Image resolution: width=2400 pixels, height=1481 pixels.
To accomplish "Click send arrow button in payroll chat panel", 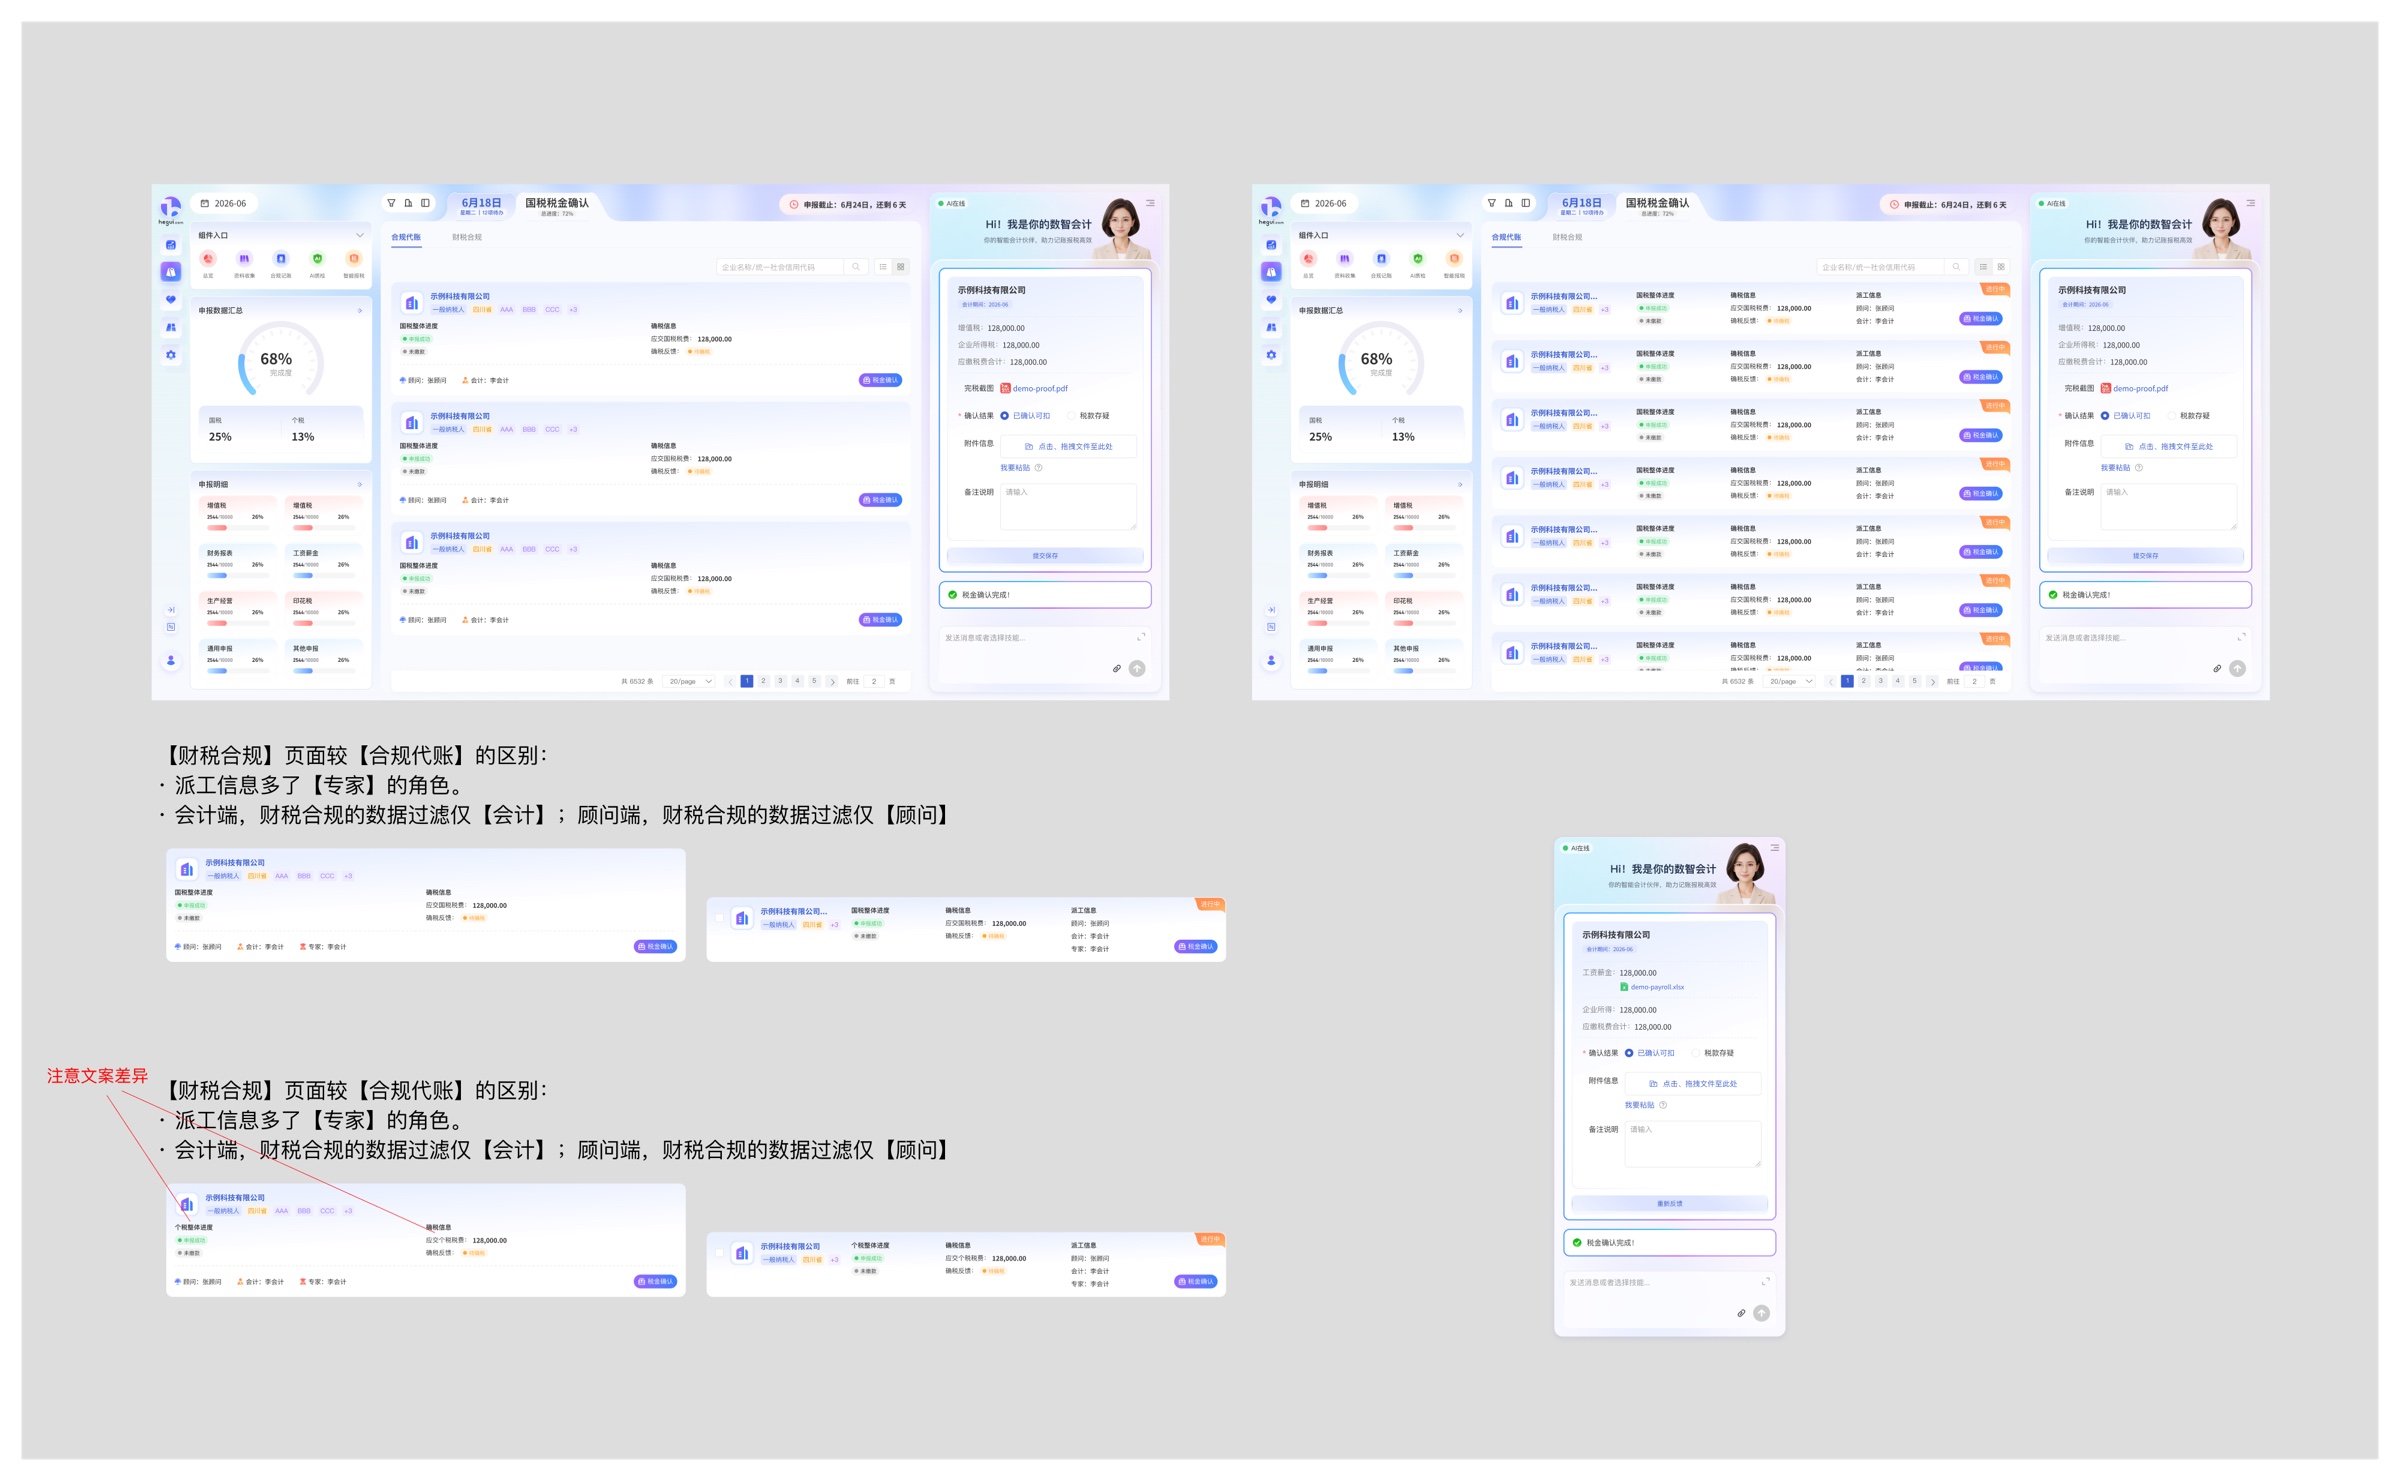I will click(x=1762, y=1313).
